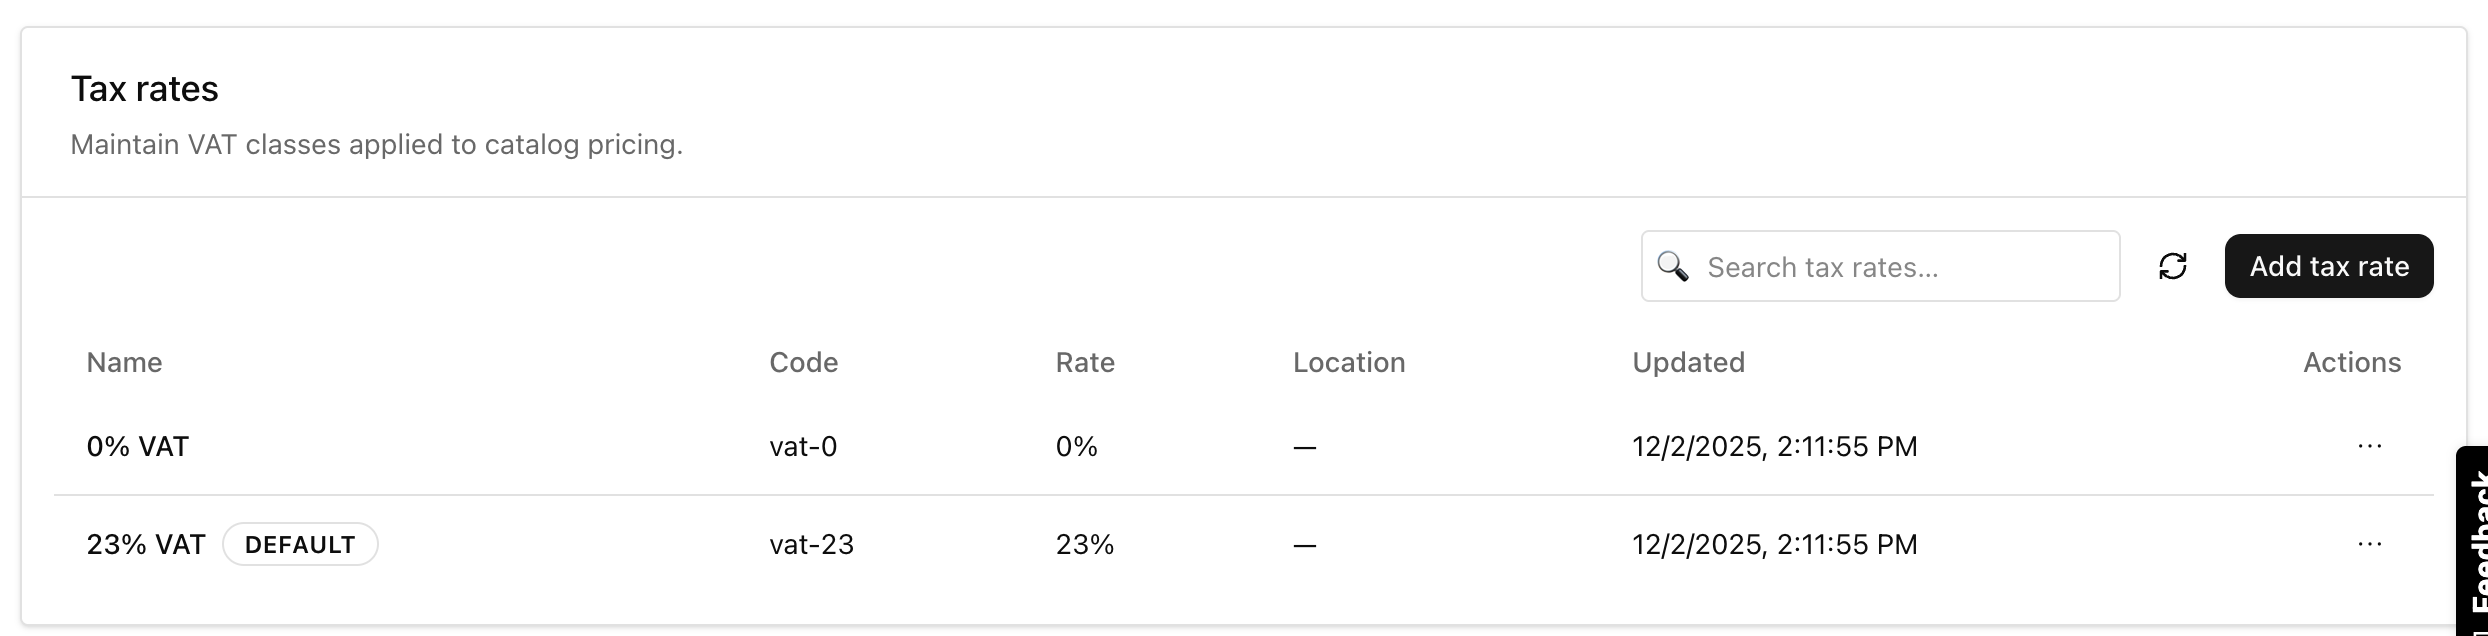Click the Location column header
Screen dimensions: 2488x636
1349,362
